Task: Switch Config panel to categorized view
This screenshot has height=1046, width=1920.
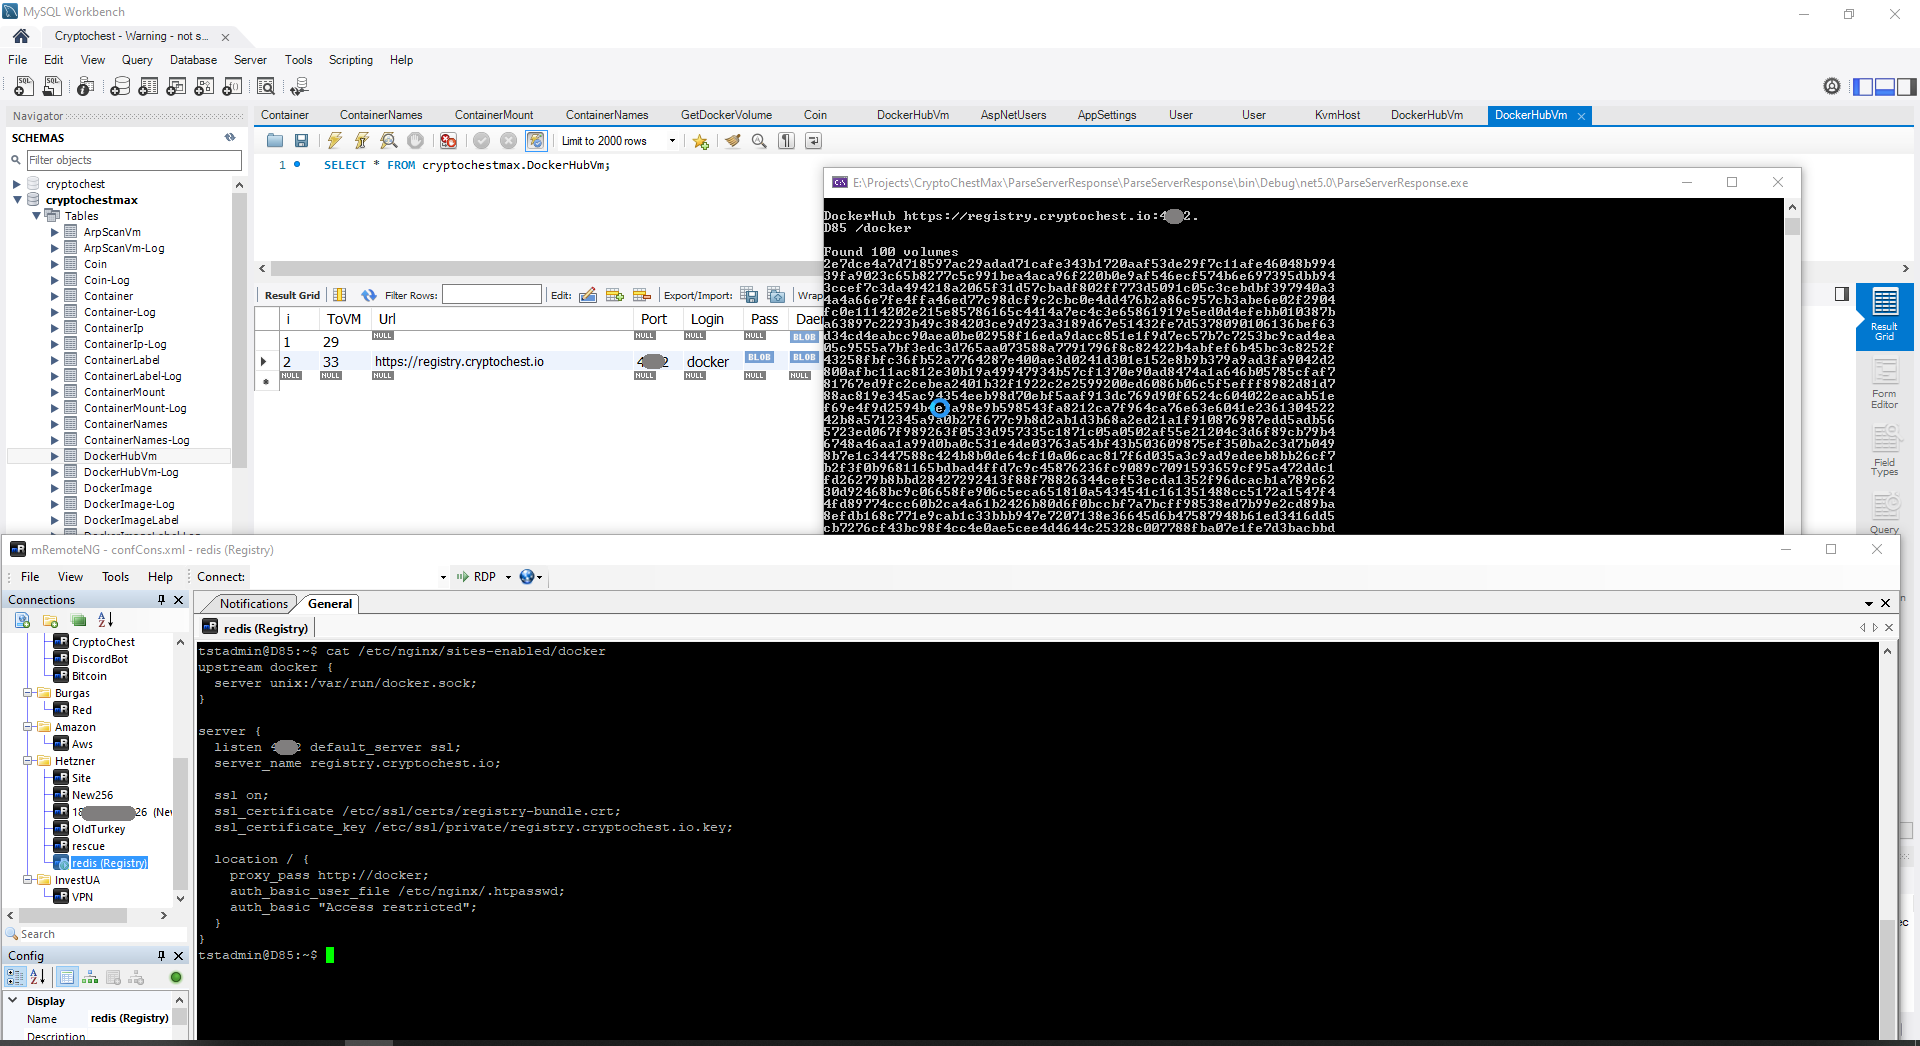Action: pyautogui.click(x=15, y=977)
